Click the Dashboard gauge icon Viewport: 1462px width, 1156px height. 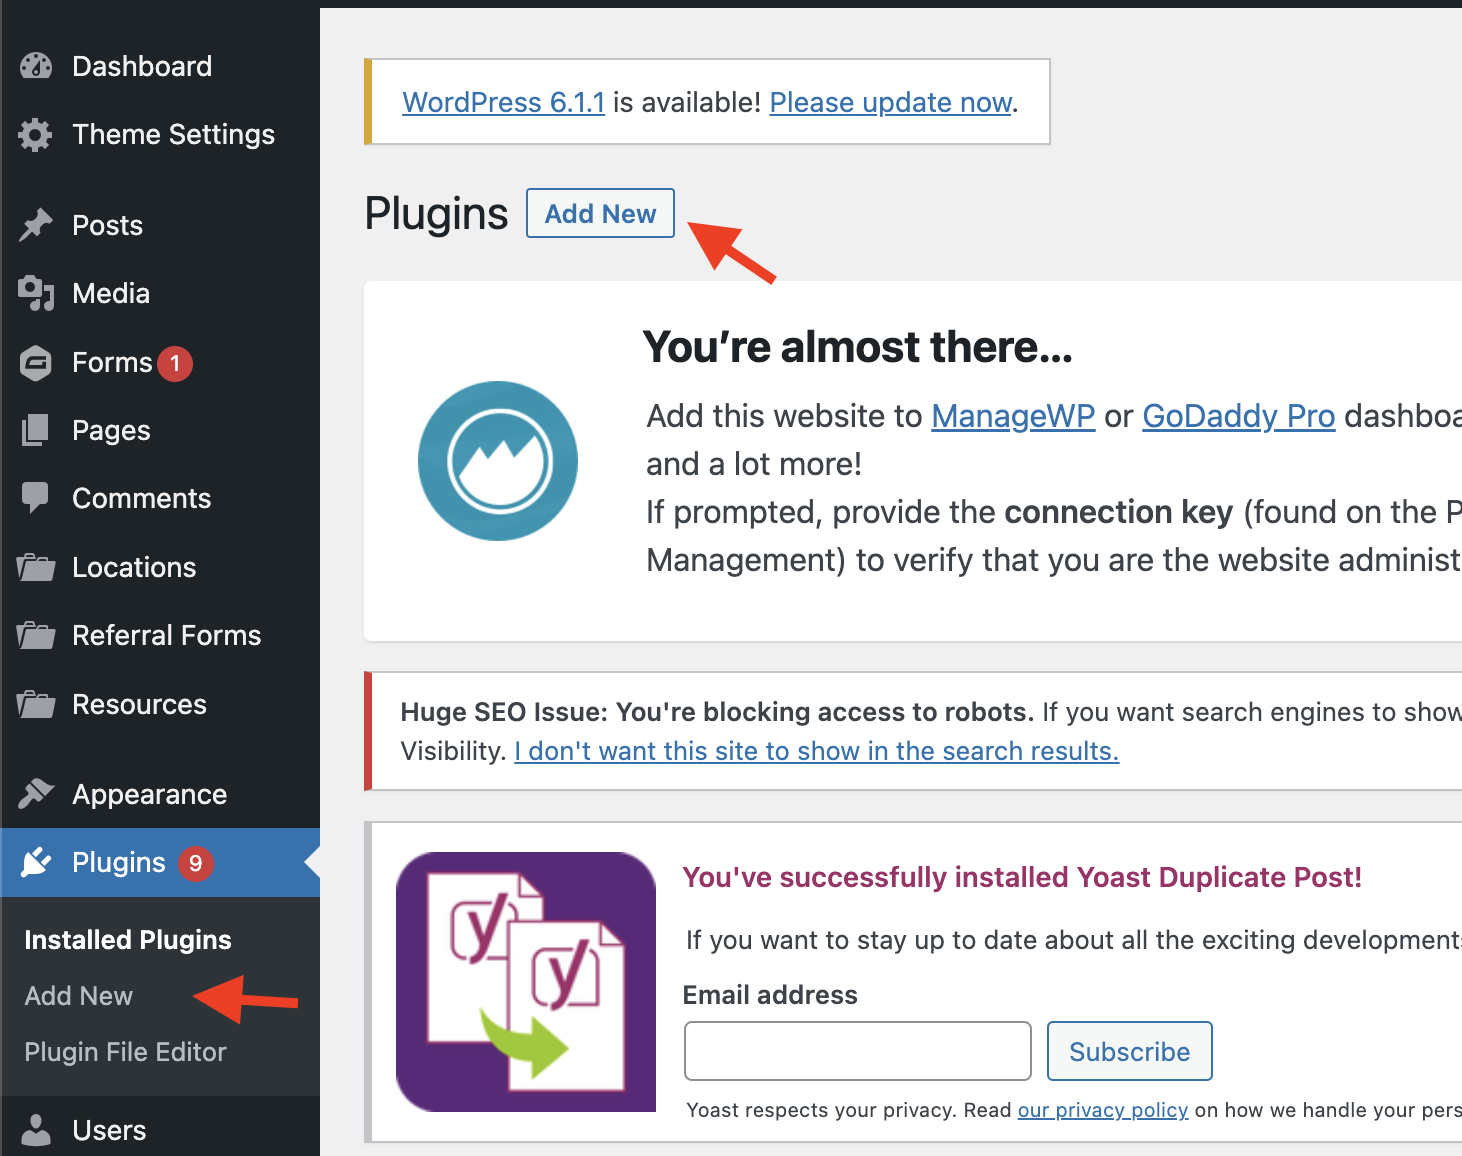(x=36, y=66)
